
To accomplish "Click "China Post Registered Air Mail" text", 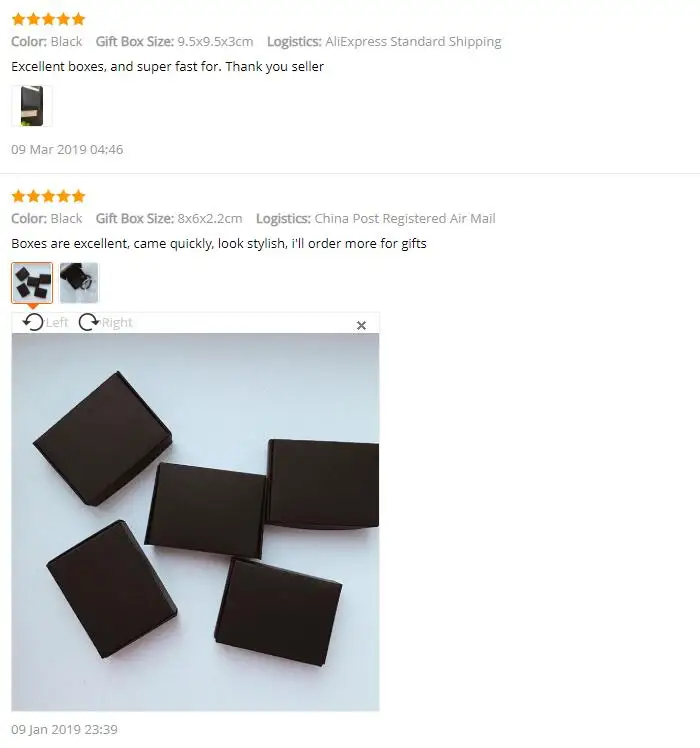I will [405, 218].
